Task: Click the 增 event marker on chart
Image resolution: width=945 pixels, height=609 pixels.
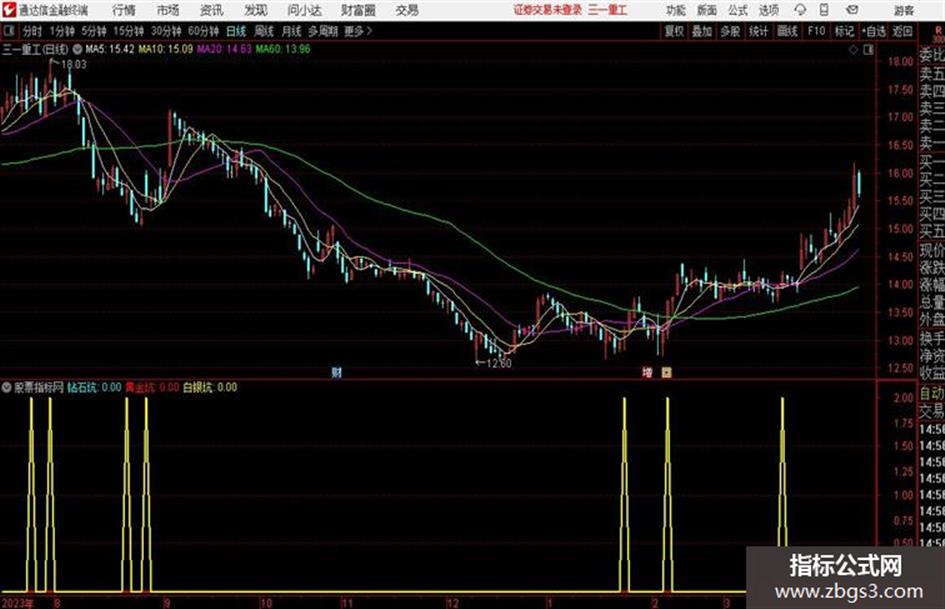Action: point(647,373)
